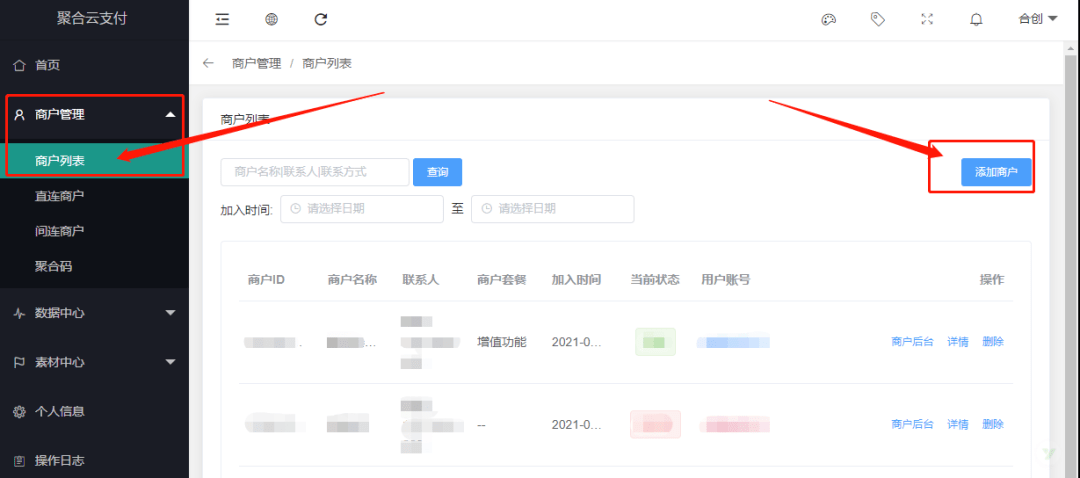Click the tag icon in header

pos(878,19)
